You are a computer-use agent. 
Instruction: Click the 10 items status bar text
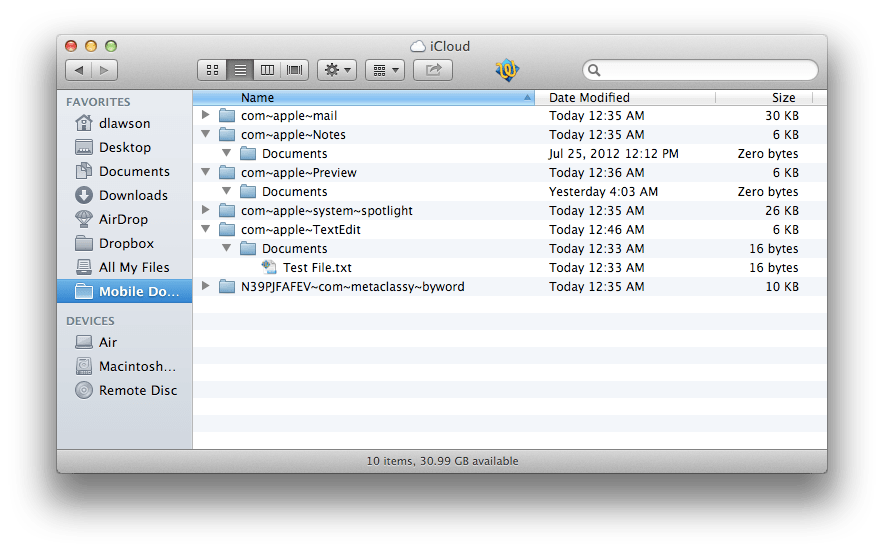click(x=442, y=461)
